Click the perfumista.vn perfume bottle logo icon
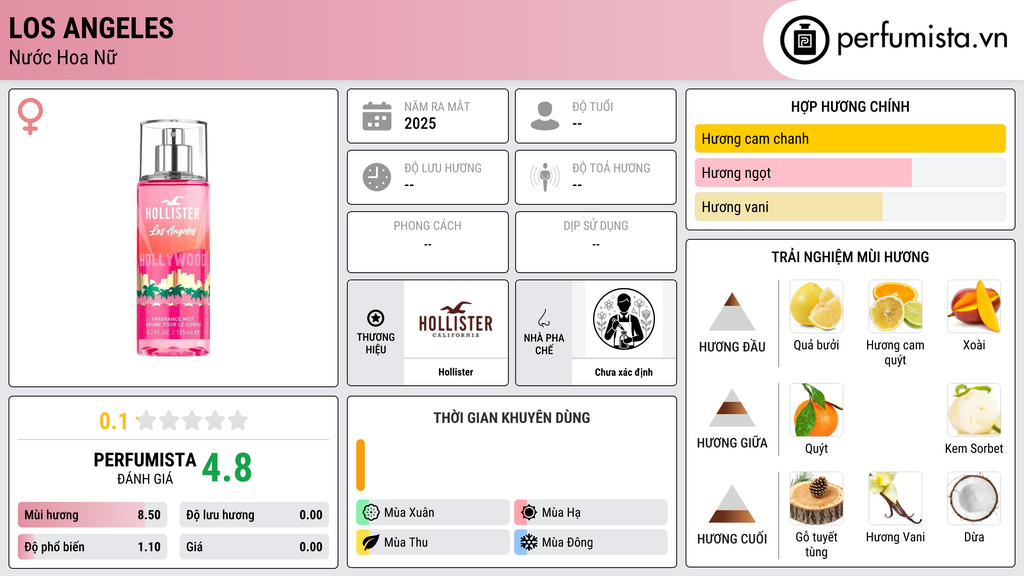Screen dimensions: 1024x576 pos(804,40)
